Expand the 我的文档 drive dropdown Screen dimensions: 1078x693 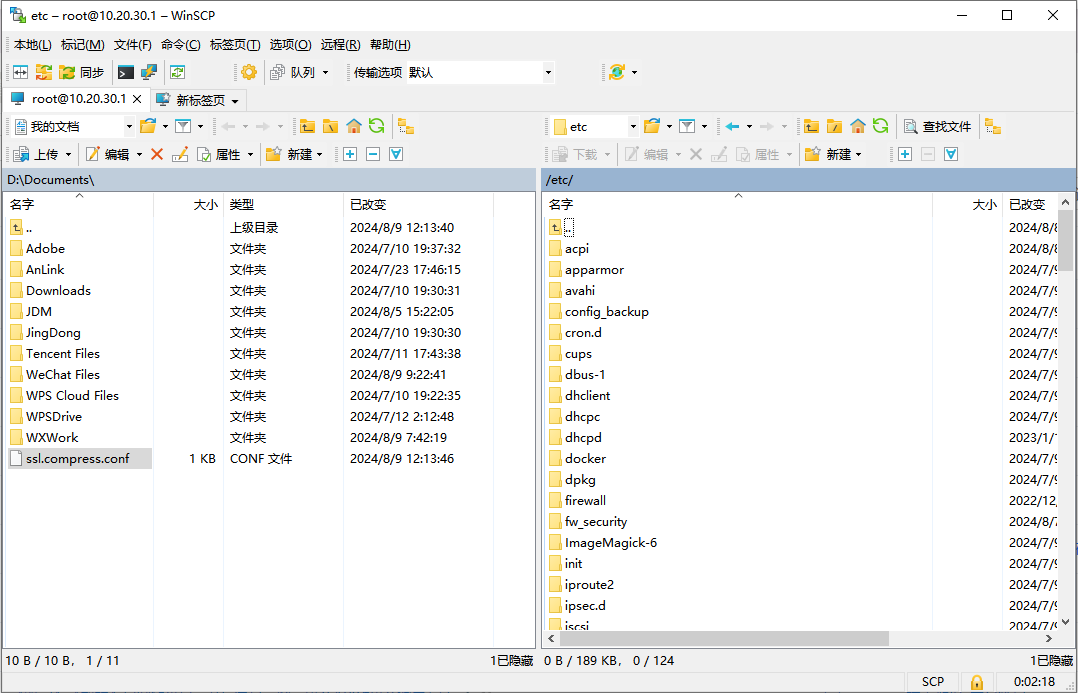(x=129, y=126)
